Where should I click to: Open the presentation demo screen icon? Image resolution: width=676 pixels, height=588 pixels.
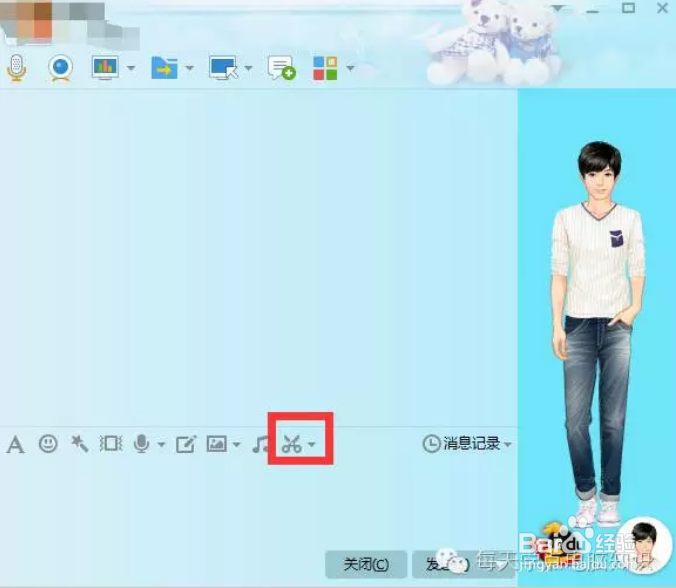coord(105,68)
